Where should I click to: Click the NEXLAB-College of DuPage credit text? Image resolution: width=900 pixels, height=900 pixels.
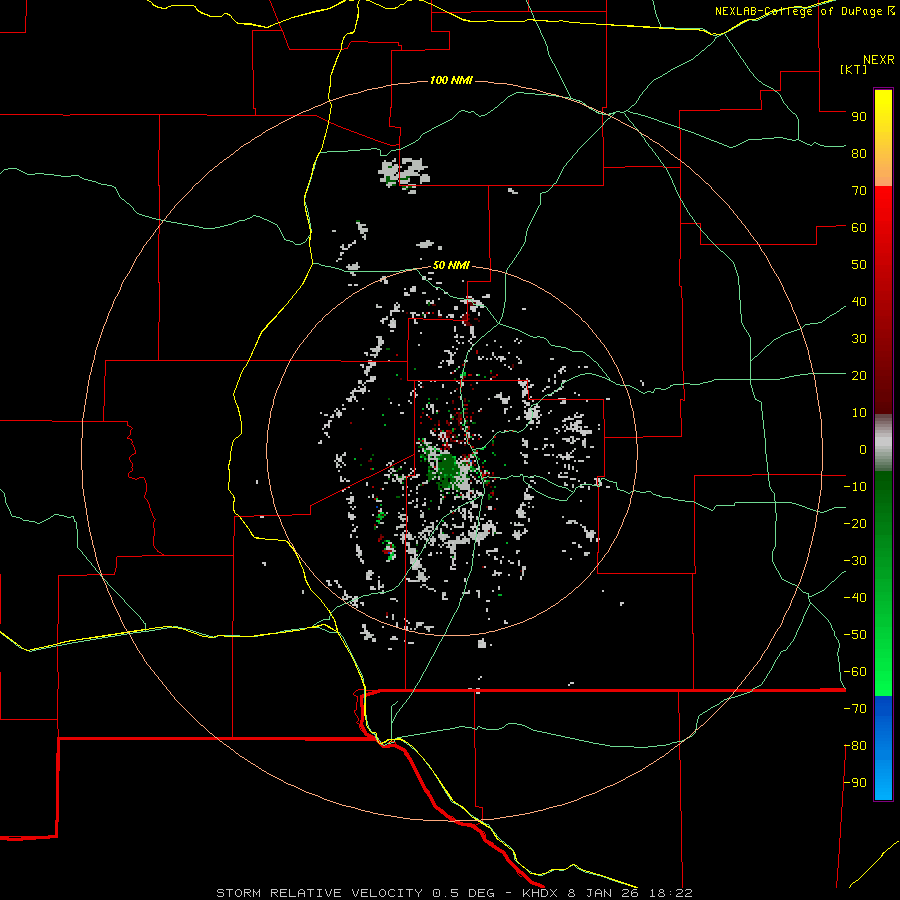pyautogui.click(x=805, y=11)
